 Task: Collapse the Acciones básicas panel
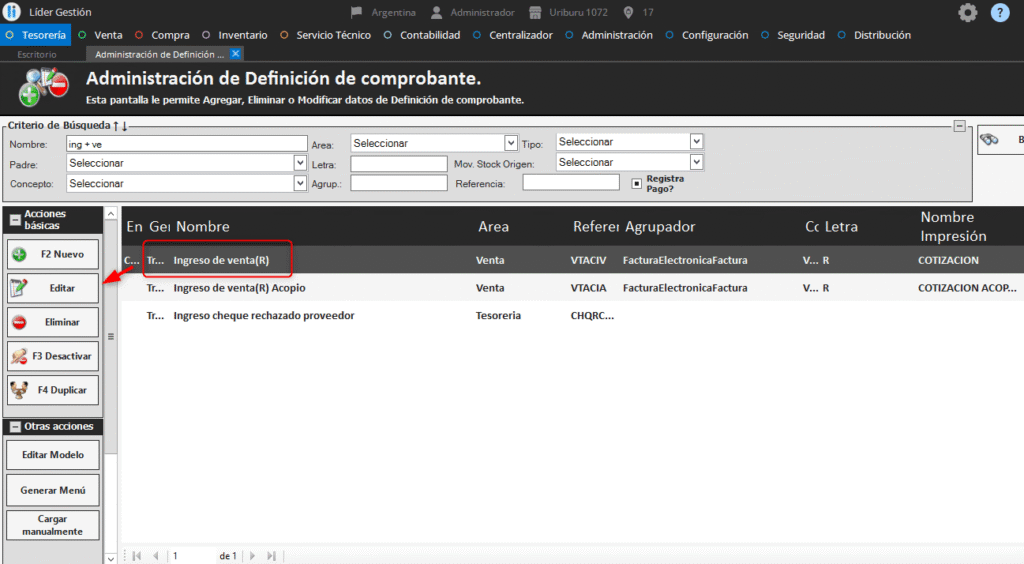(15, 220)
